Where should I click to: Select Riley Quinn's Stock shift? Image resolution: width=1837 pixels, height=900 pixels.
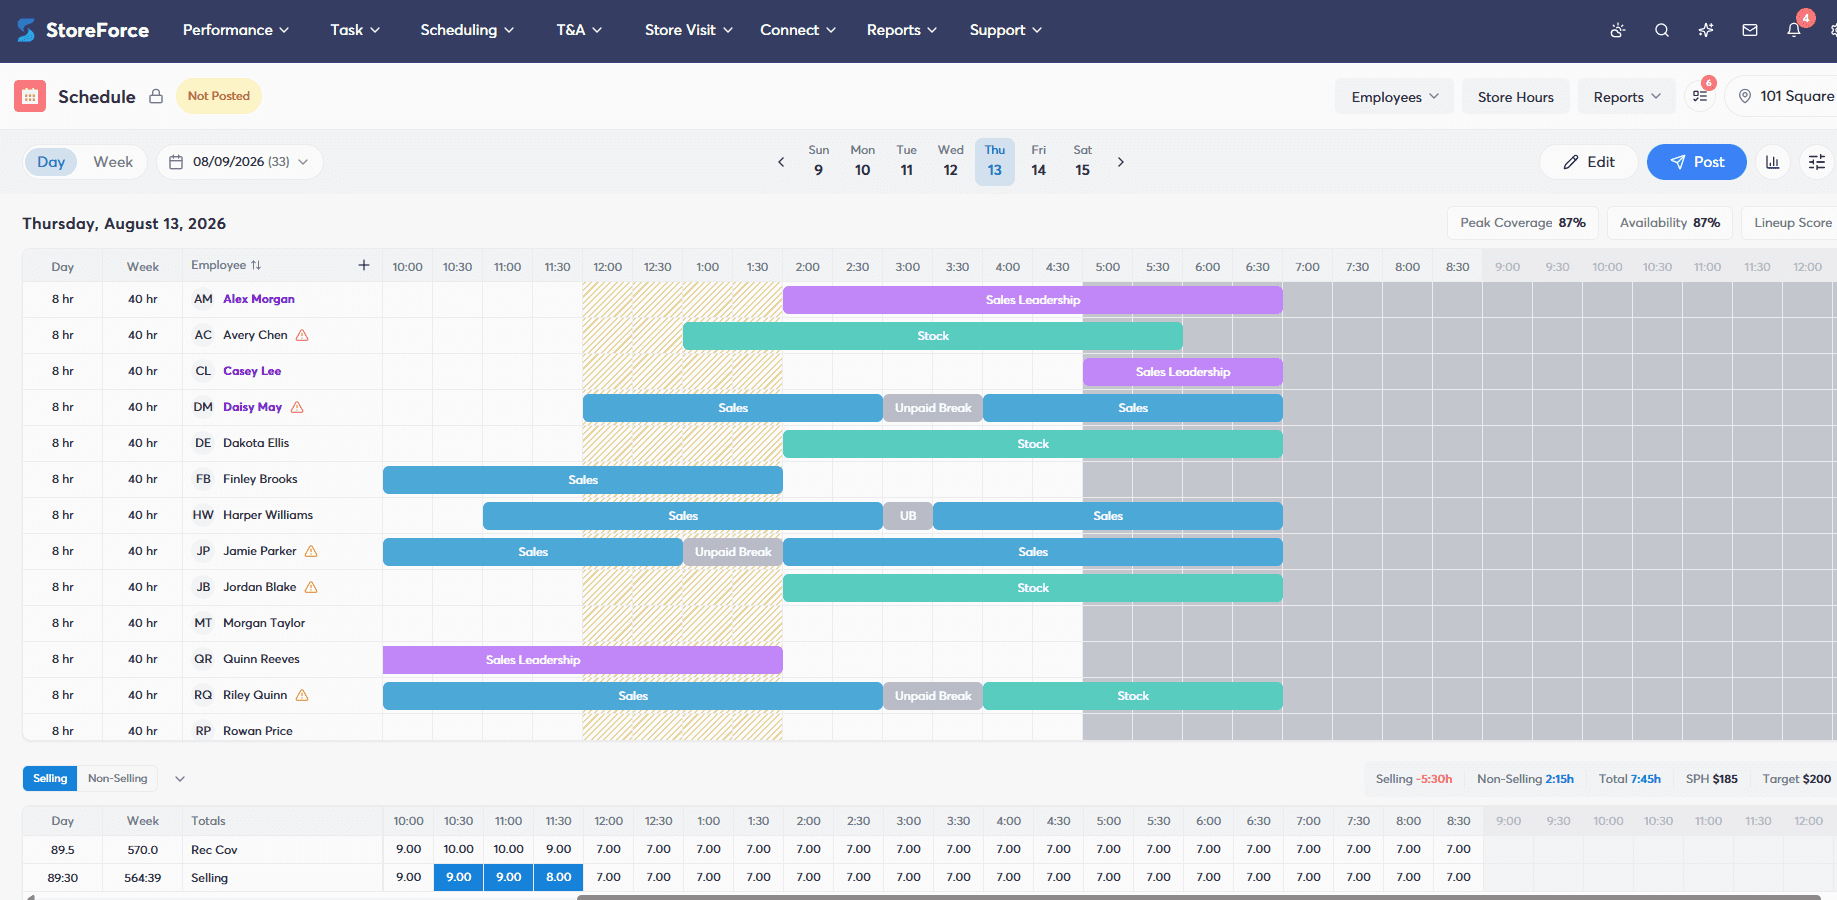pos(1133,696)
